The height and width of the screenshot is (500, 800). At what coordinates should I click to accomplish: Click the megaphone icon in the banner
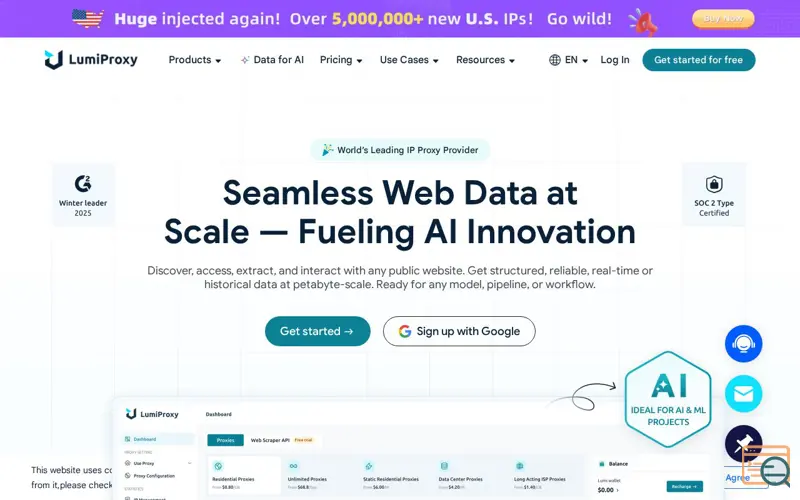pyautogui.click(x=643, y=22)
